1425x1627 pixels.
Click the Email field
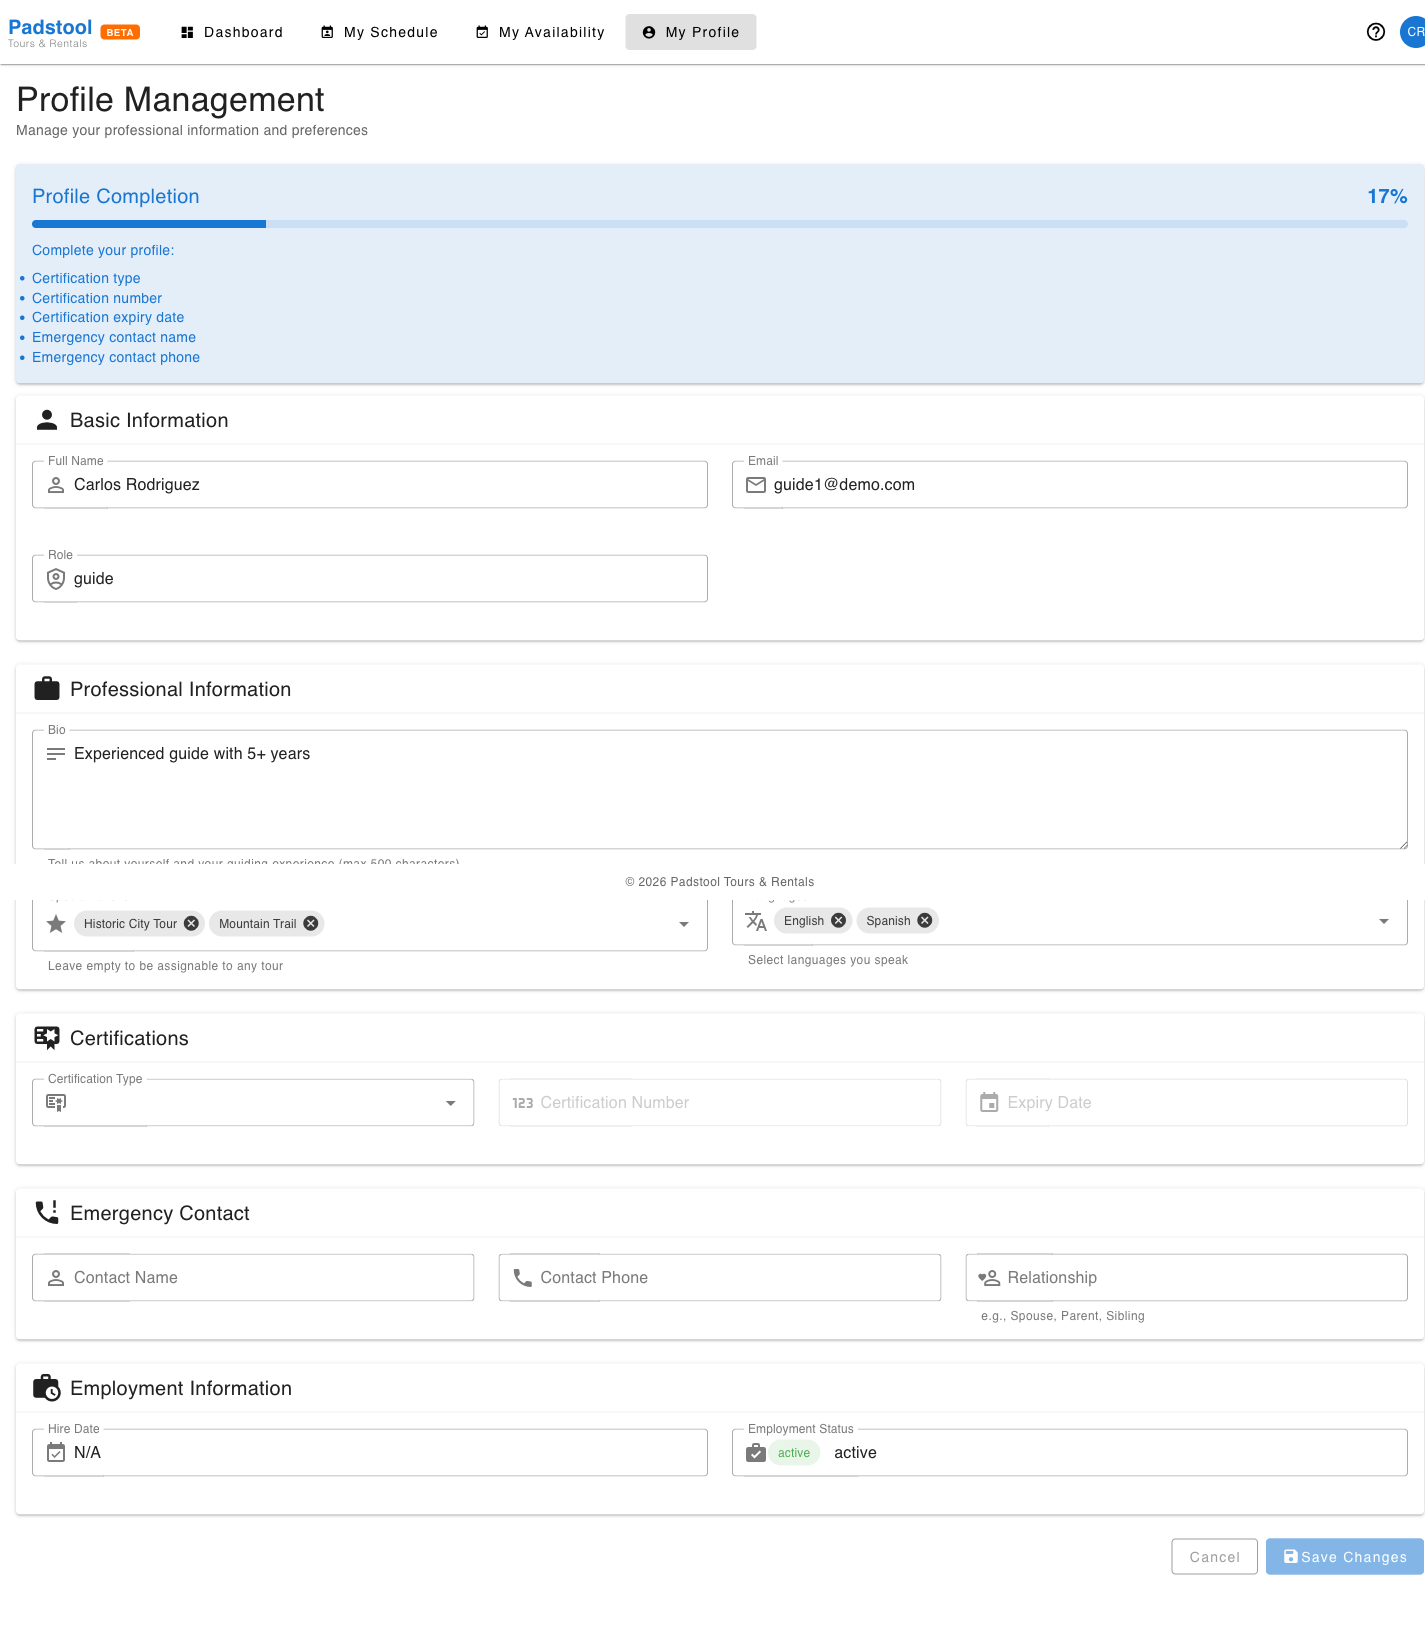pyautogui.click(x=1070, y=484)
